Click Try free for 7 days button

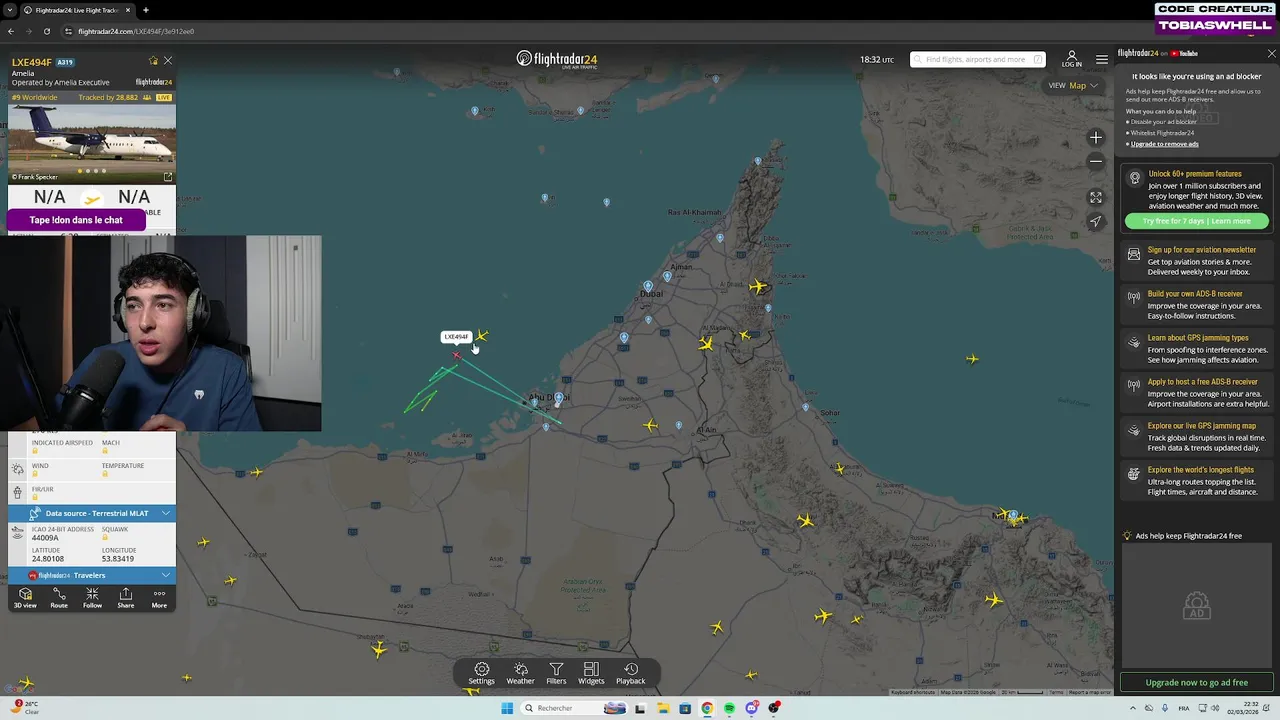pyautogui.click(x=1197, y=221)
